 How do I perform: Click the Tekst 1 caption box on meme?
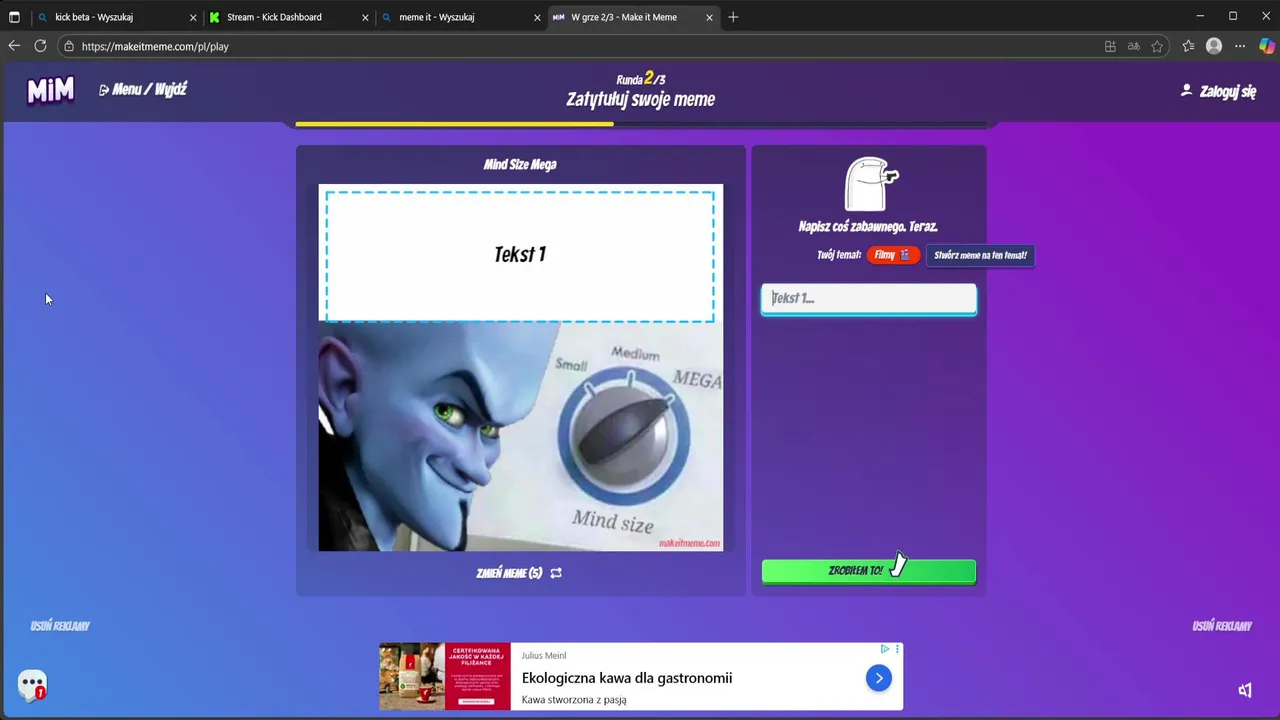(520, 254)
